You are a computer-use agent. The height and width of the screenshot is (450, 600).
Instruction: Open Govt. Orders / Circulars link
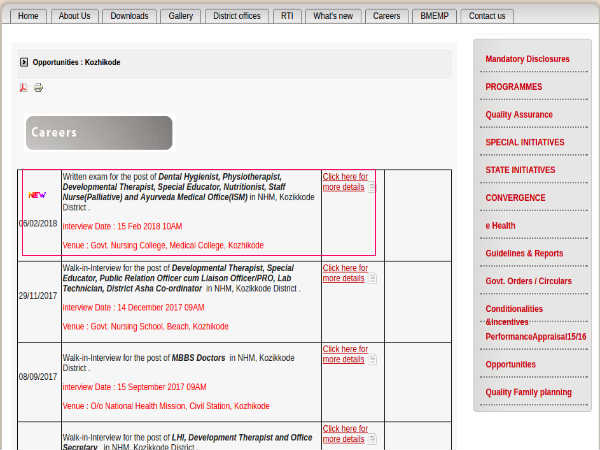(528, 281)
